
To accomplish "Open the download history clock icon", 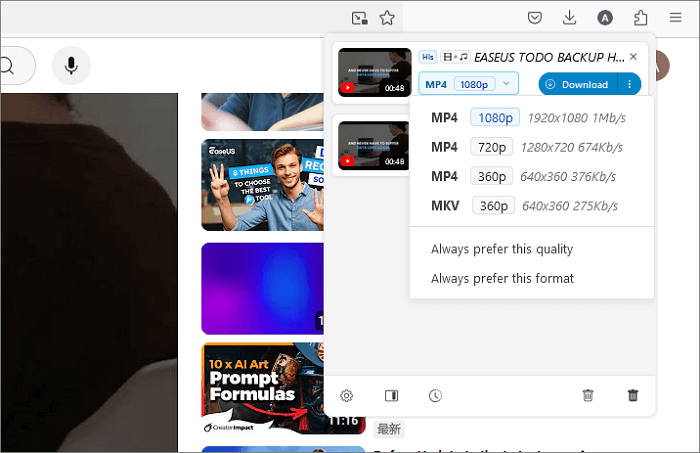I will [x=435, y=396].
